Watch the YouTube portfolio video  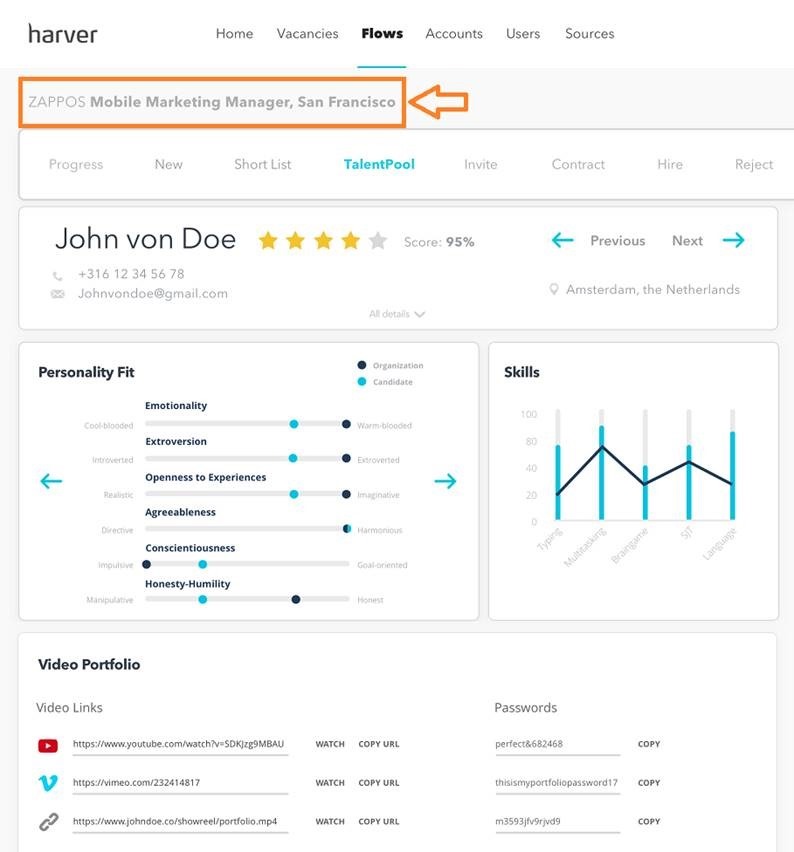pos(330,745)
